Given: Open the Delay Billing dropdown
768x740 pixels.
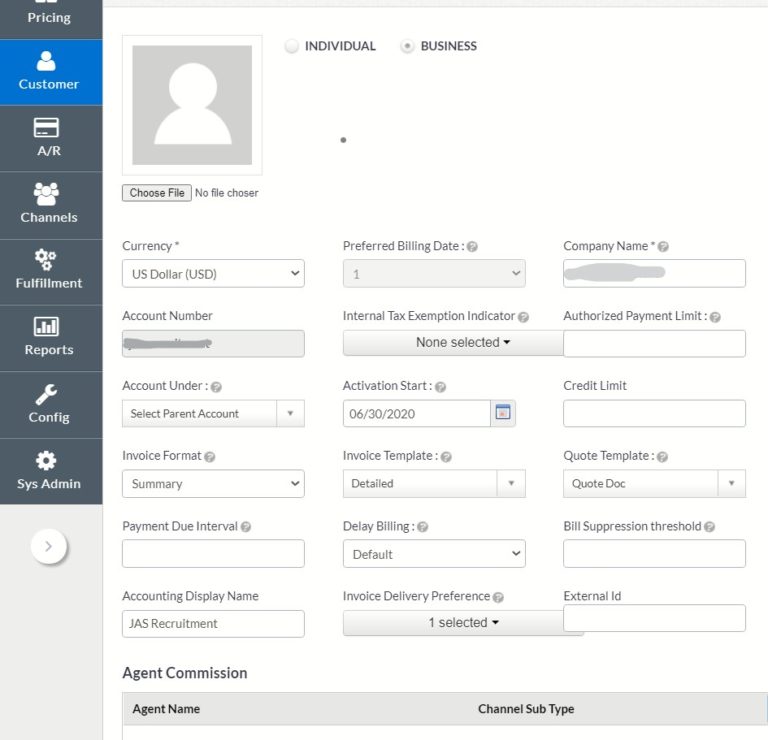Looking at the screenshot, I should pyautogui.click(x=434, y=554).
